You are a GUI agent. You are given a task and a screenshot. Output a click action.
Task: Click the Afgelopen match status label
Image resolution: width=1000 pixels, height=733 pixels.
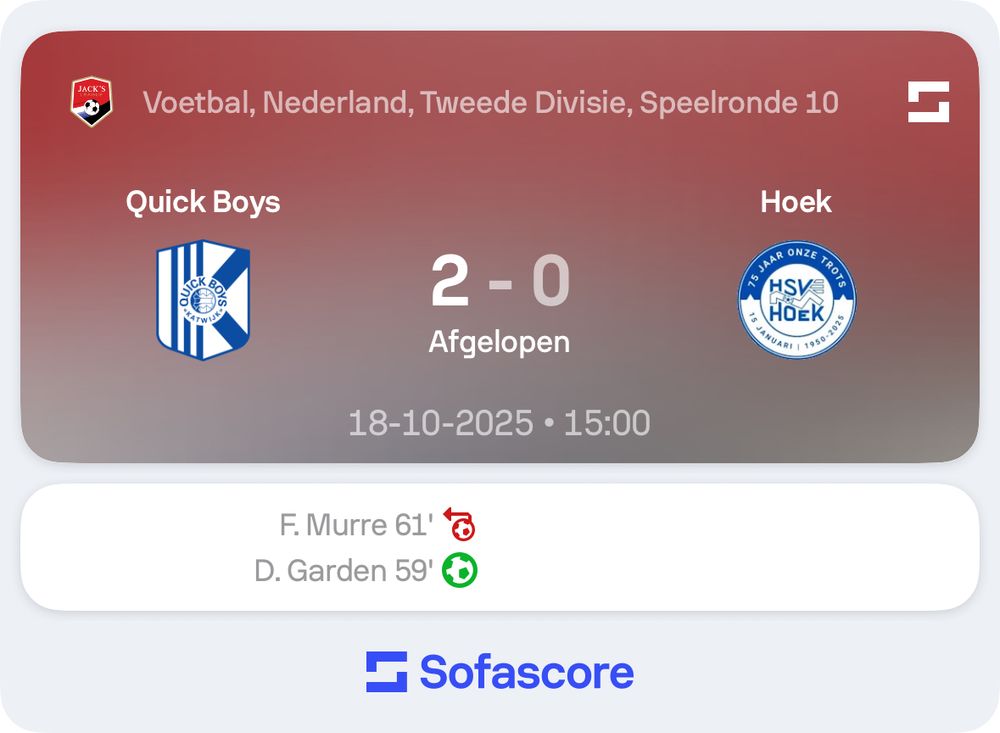(x=499, y=342)
